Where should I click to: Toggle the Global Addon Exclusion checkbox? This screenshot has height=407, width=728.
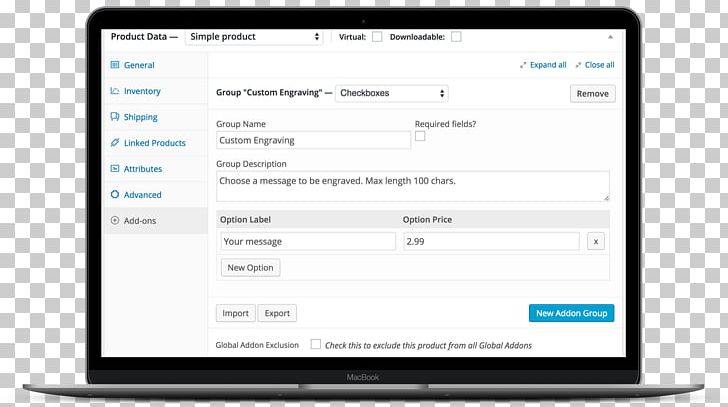[x=316, y=344]
